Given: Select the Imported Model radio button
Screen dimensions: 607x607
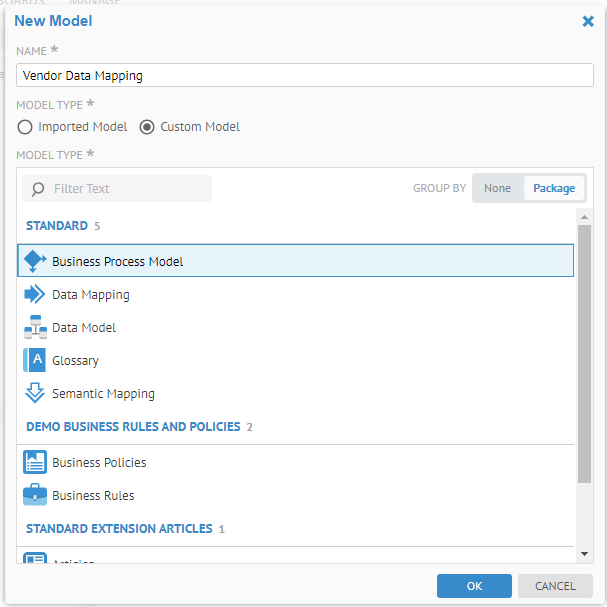Looking at the screenshot, I should tap(25, 127).
